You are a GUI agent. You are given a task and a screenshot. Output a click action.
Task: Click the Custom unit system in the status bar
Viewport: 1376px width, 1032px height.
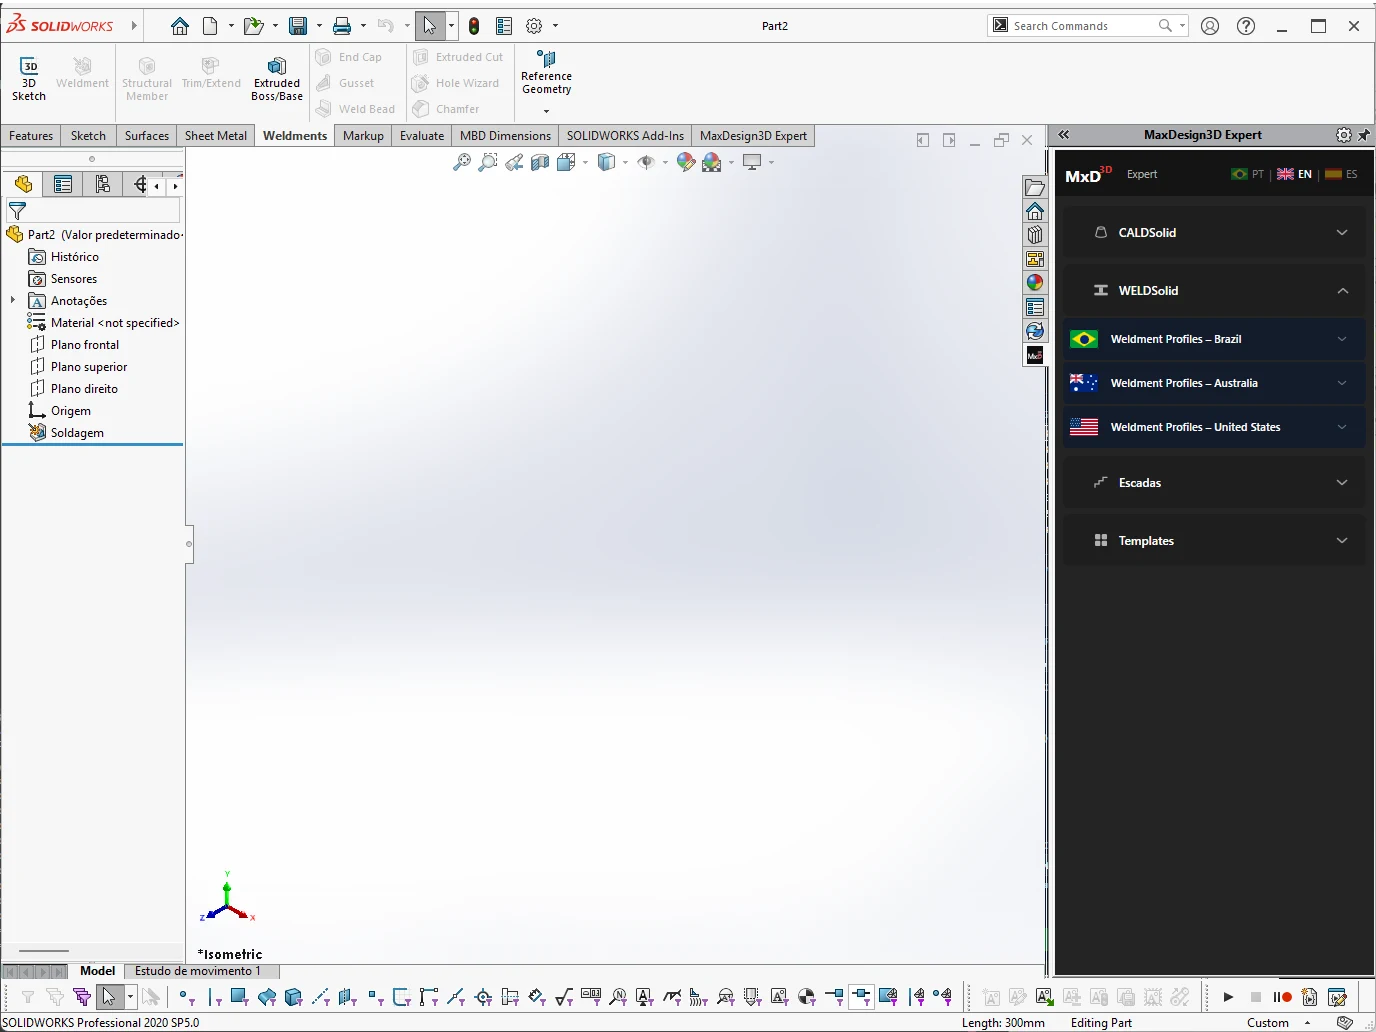coord(1268,1023)
